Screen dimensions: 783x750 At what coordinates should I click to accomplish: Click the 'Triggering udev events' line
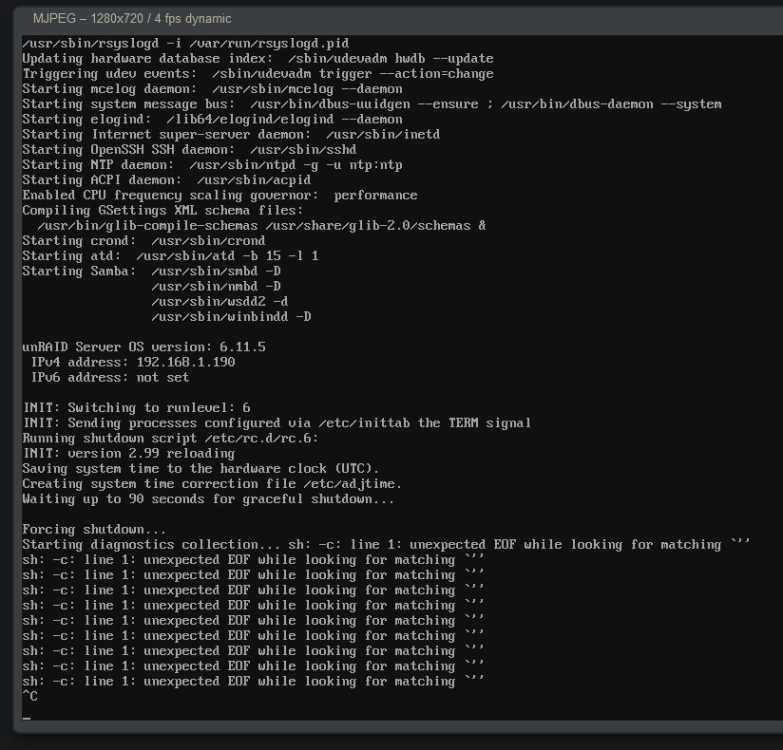258,74
